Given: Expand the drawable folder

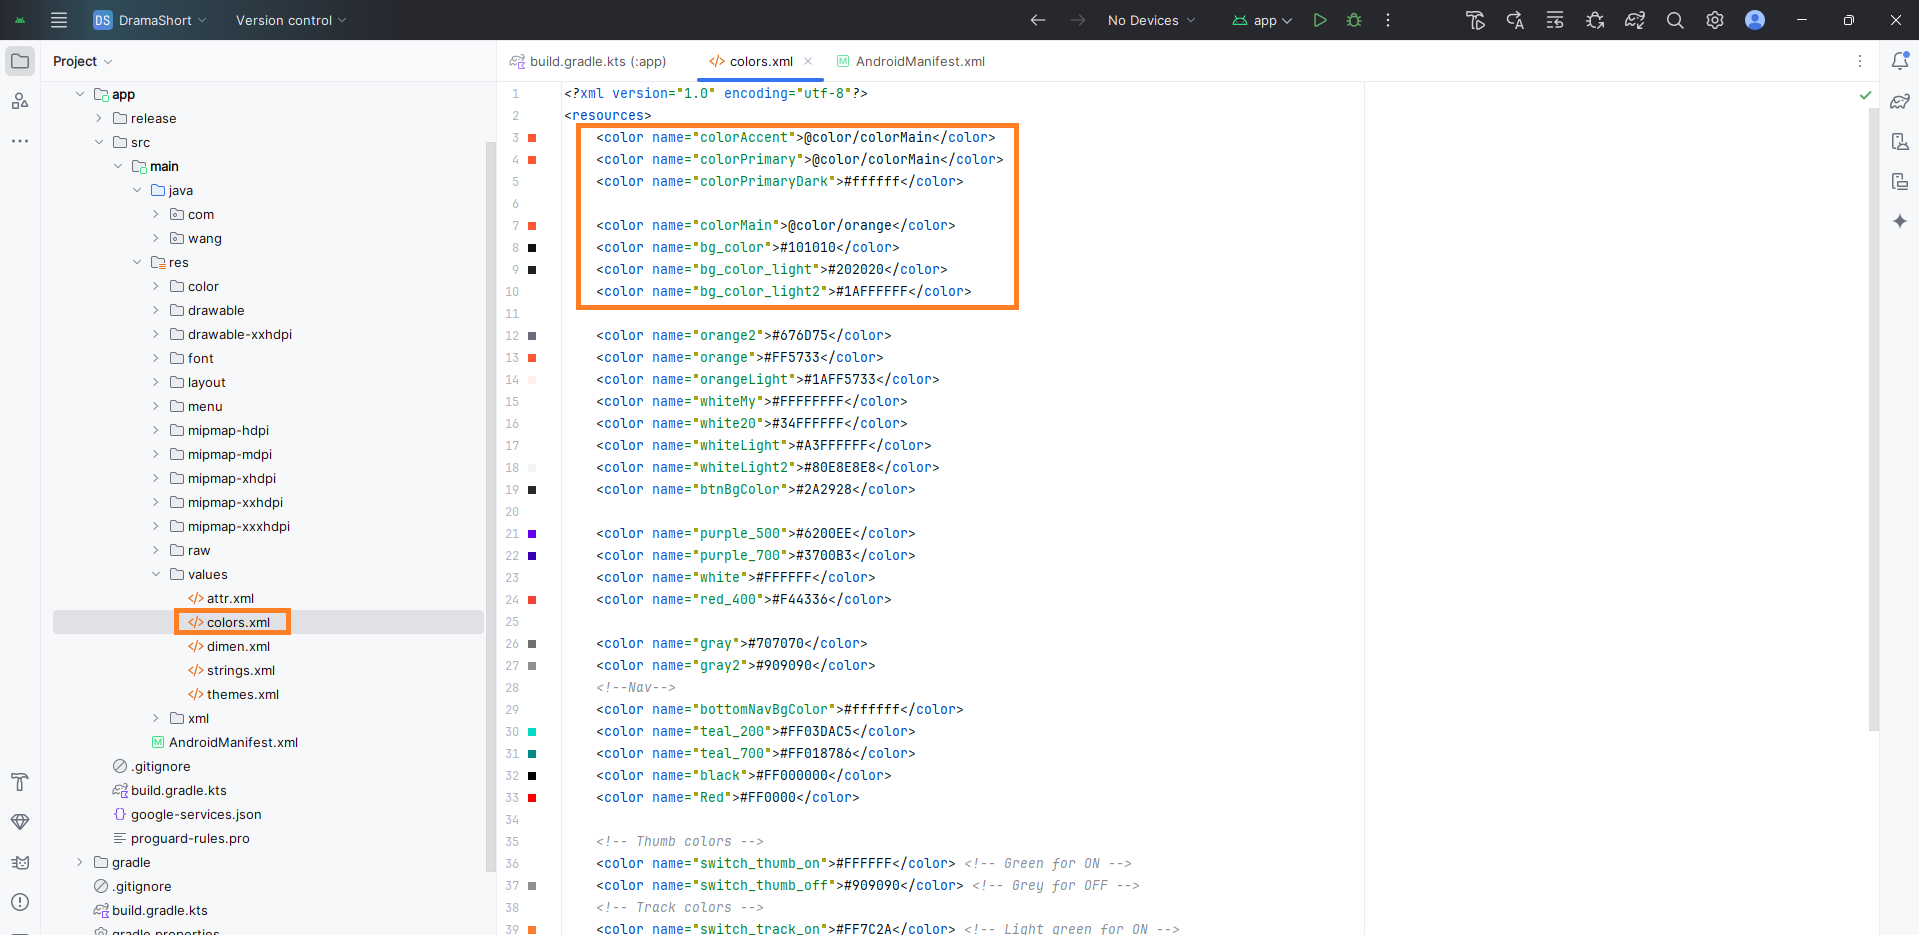Looking at the screenshot, I should [x=156, y=310].
